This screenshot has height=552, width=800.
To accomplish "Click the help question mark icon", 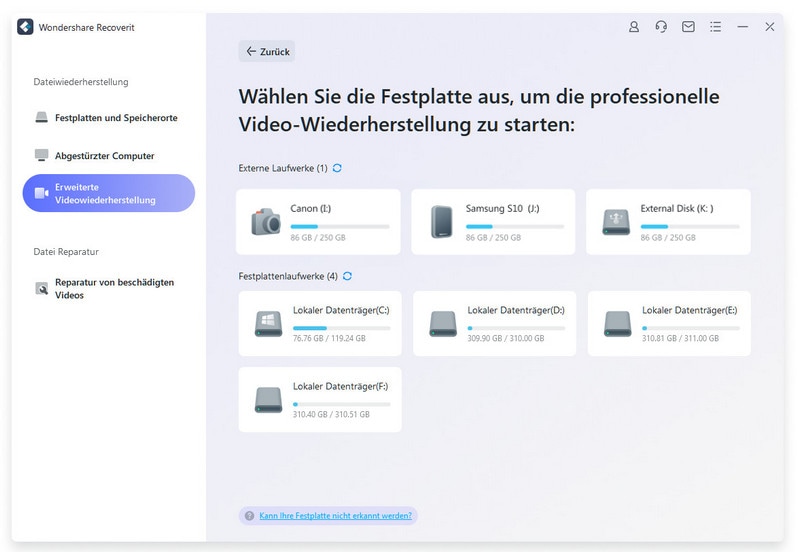I will (x=249, y=516).
